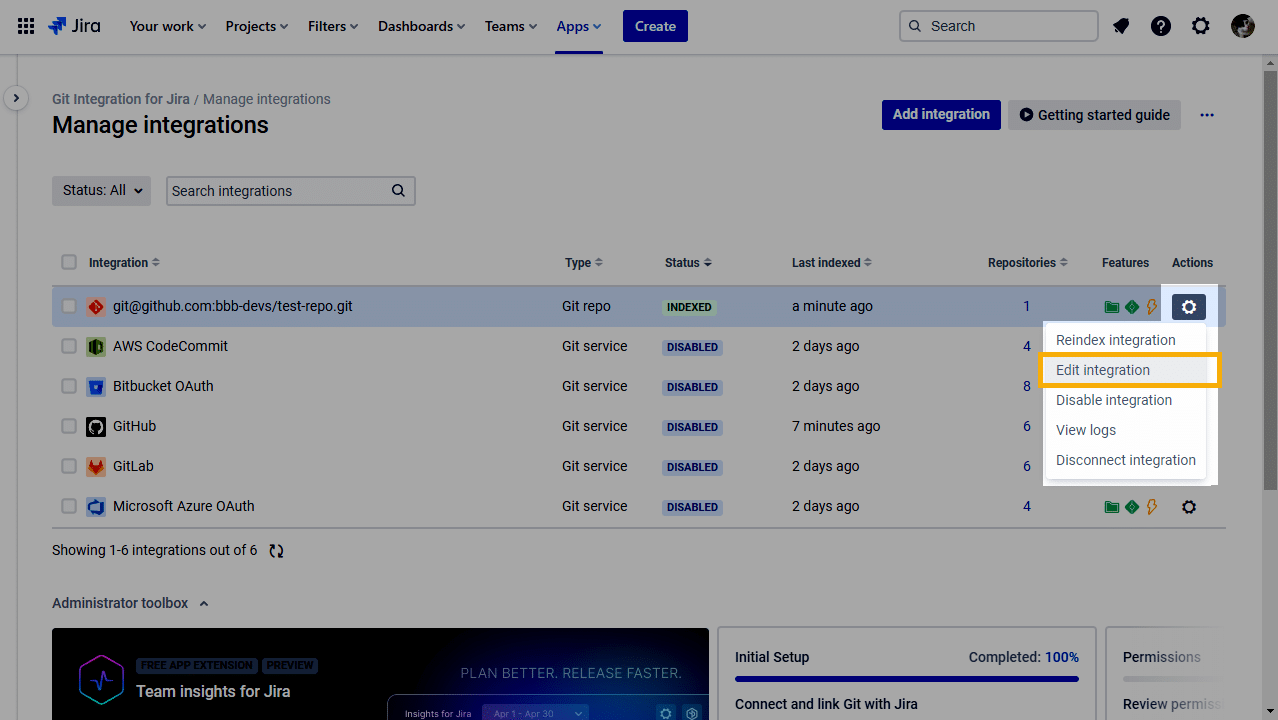Open the actions gear for Microsoft Azure OAuth
This screenshot has width=1278, height=720.
[x=1189, y=507]
